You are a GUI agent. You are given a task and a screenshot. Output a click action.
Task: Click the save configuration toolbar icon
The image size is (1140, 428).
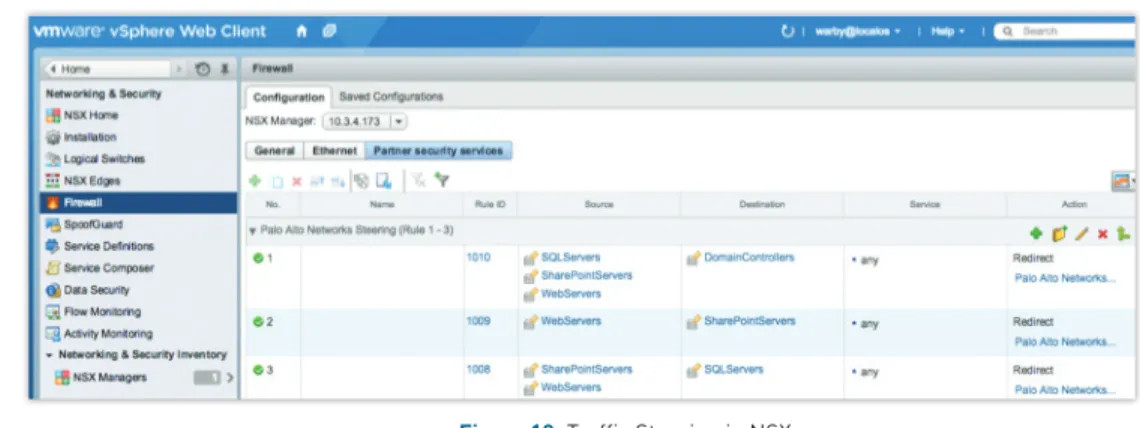(385, 182)
